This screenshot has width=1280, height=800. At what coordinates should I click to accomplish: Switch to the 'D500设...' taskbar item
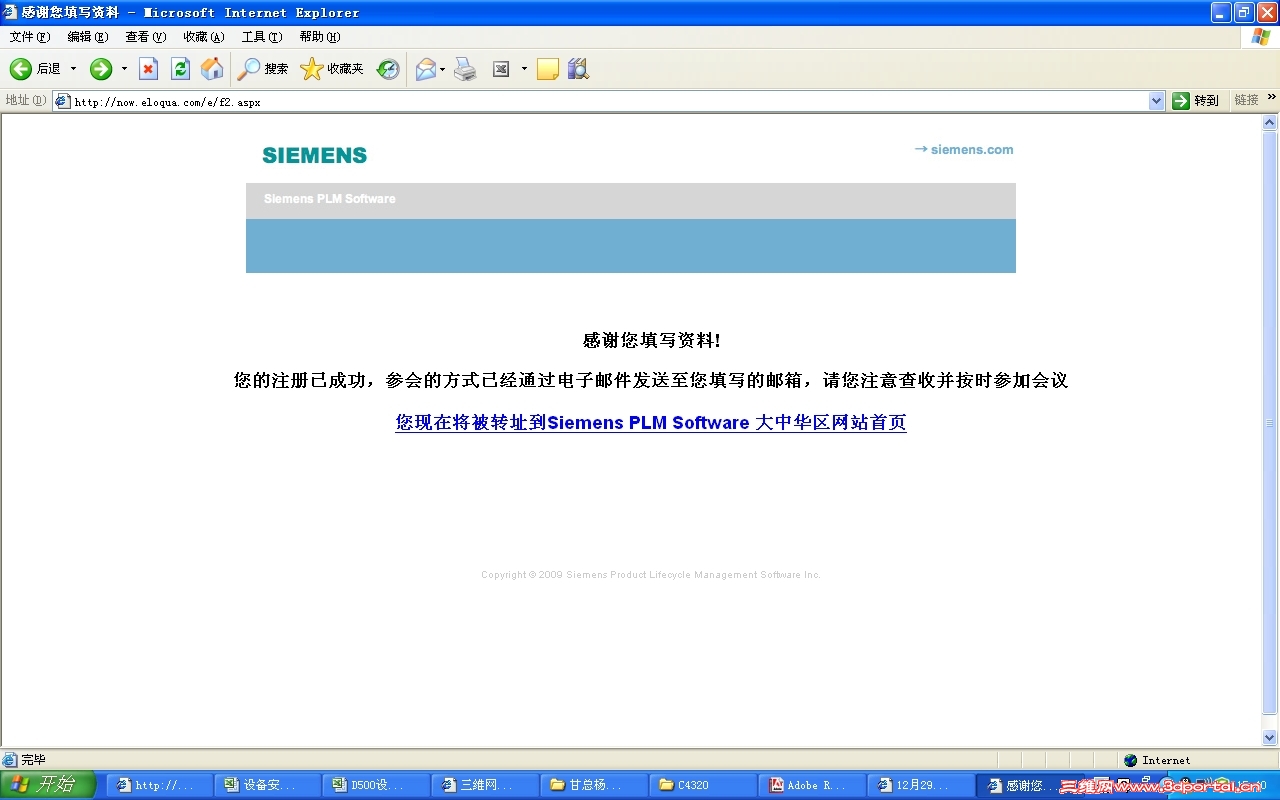(x=378, y=785)
